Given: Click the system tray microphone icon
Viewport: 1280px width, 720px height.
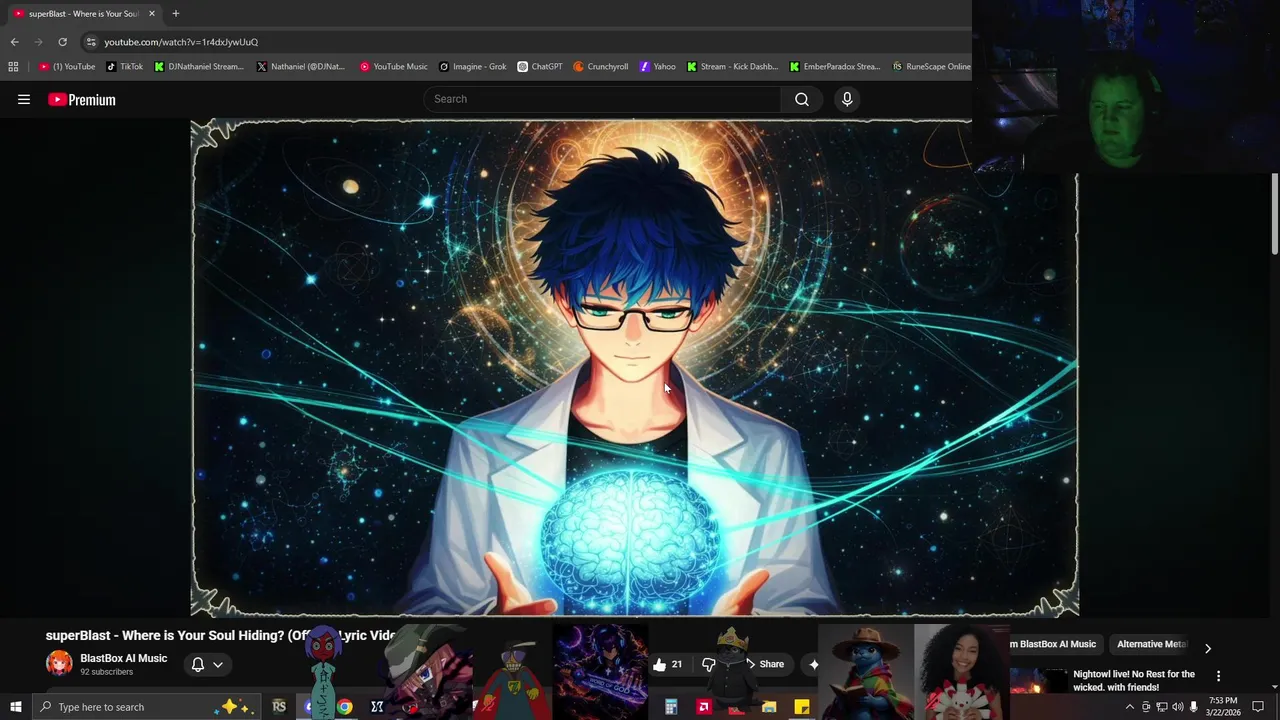Looking at the screenshot, I should tap(1193, 707).
